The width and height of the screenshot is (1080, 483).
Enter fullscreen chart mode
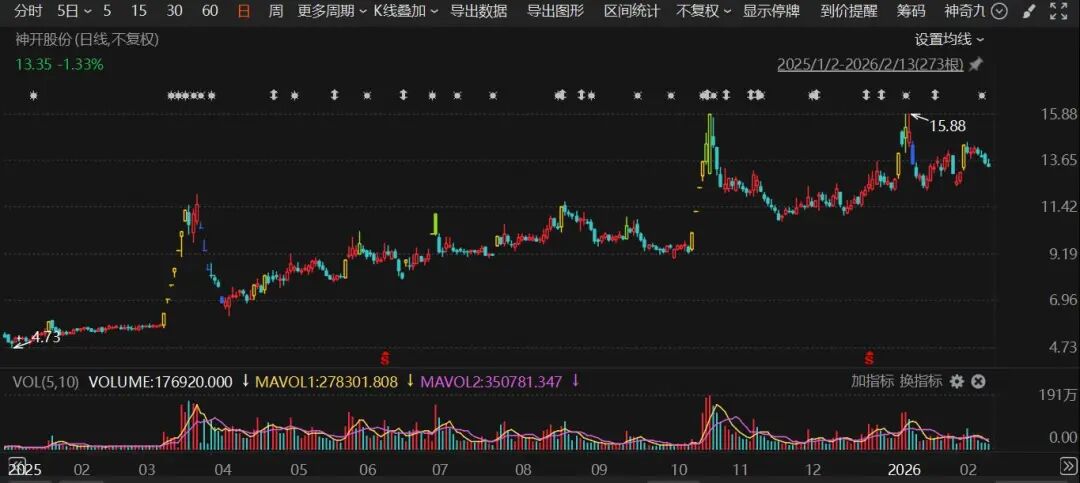click(x=1059, y=12)
